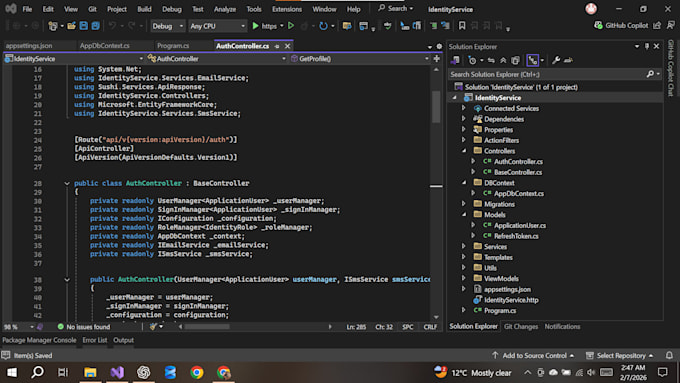
Task: Expand the Migrations folder arrow
Action: (x=464, y=204)
